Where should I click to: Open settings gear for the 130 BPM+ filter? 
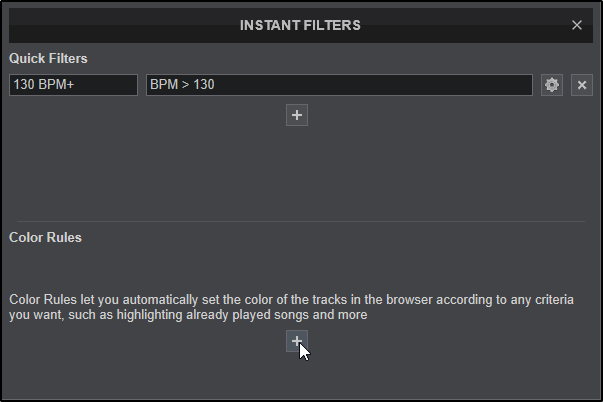pos(552,85)
